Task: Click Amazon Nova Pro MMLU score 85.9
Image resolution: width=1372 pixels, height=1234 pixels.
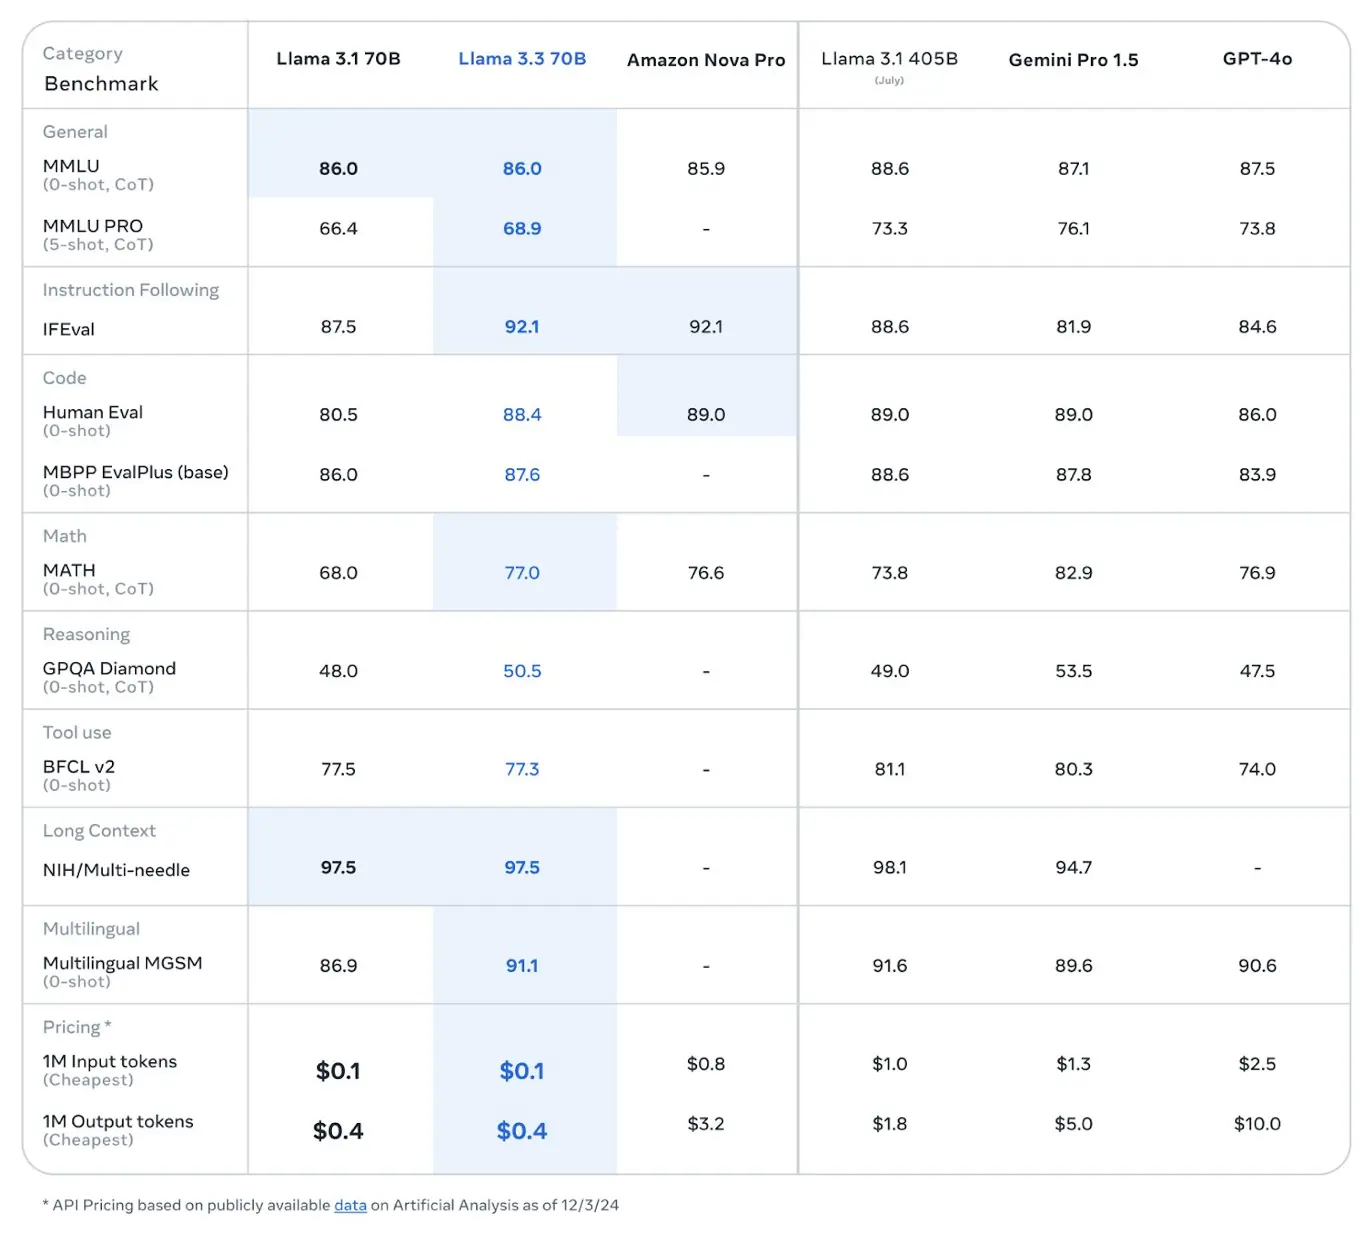Action: click(x=706, y=169)
